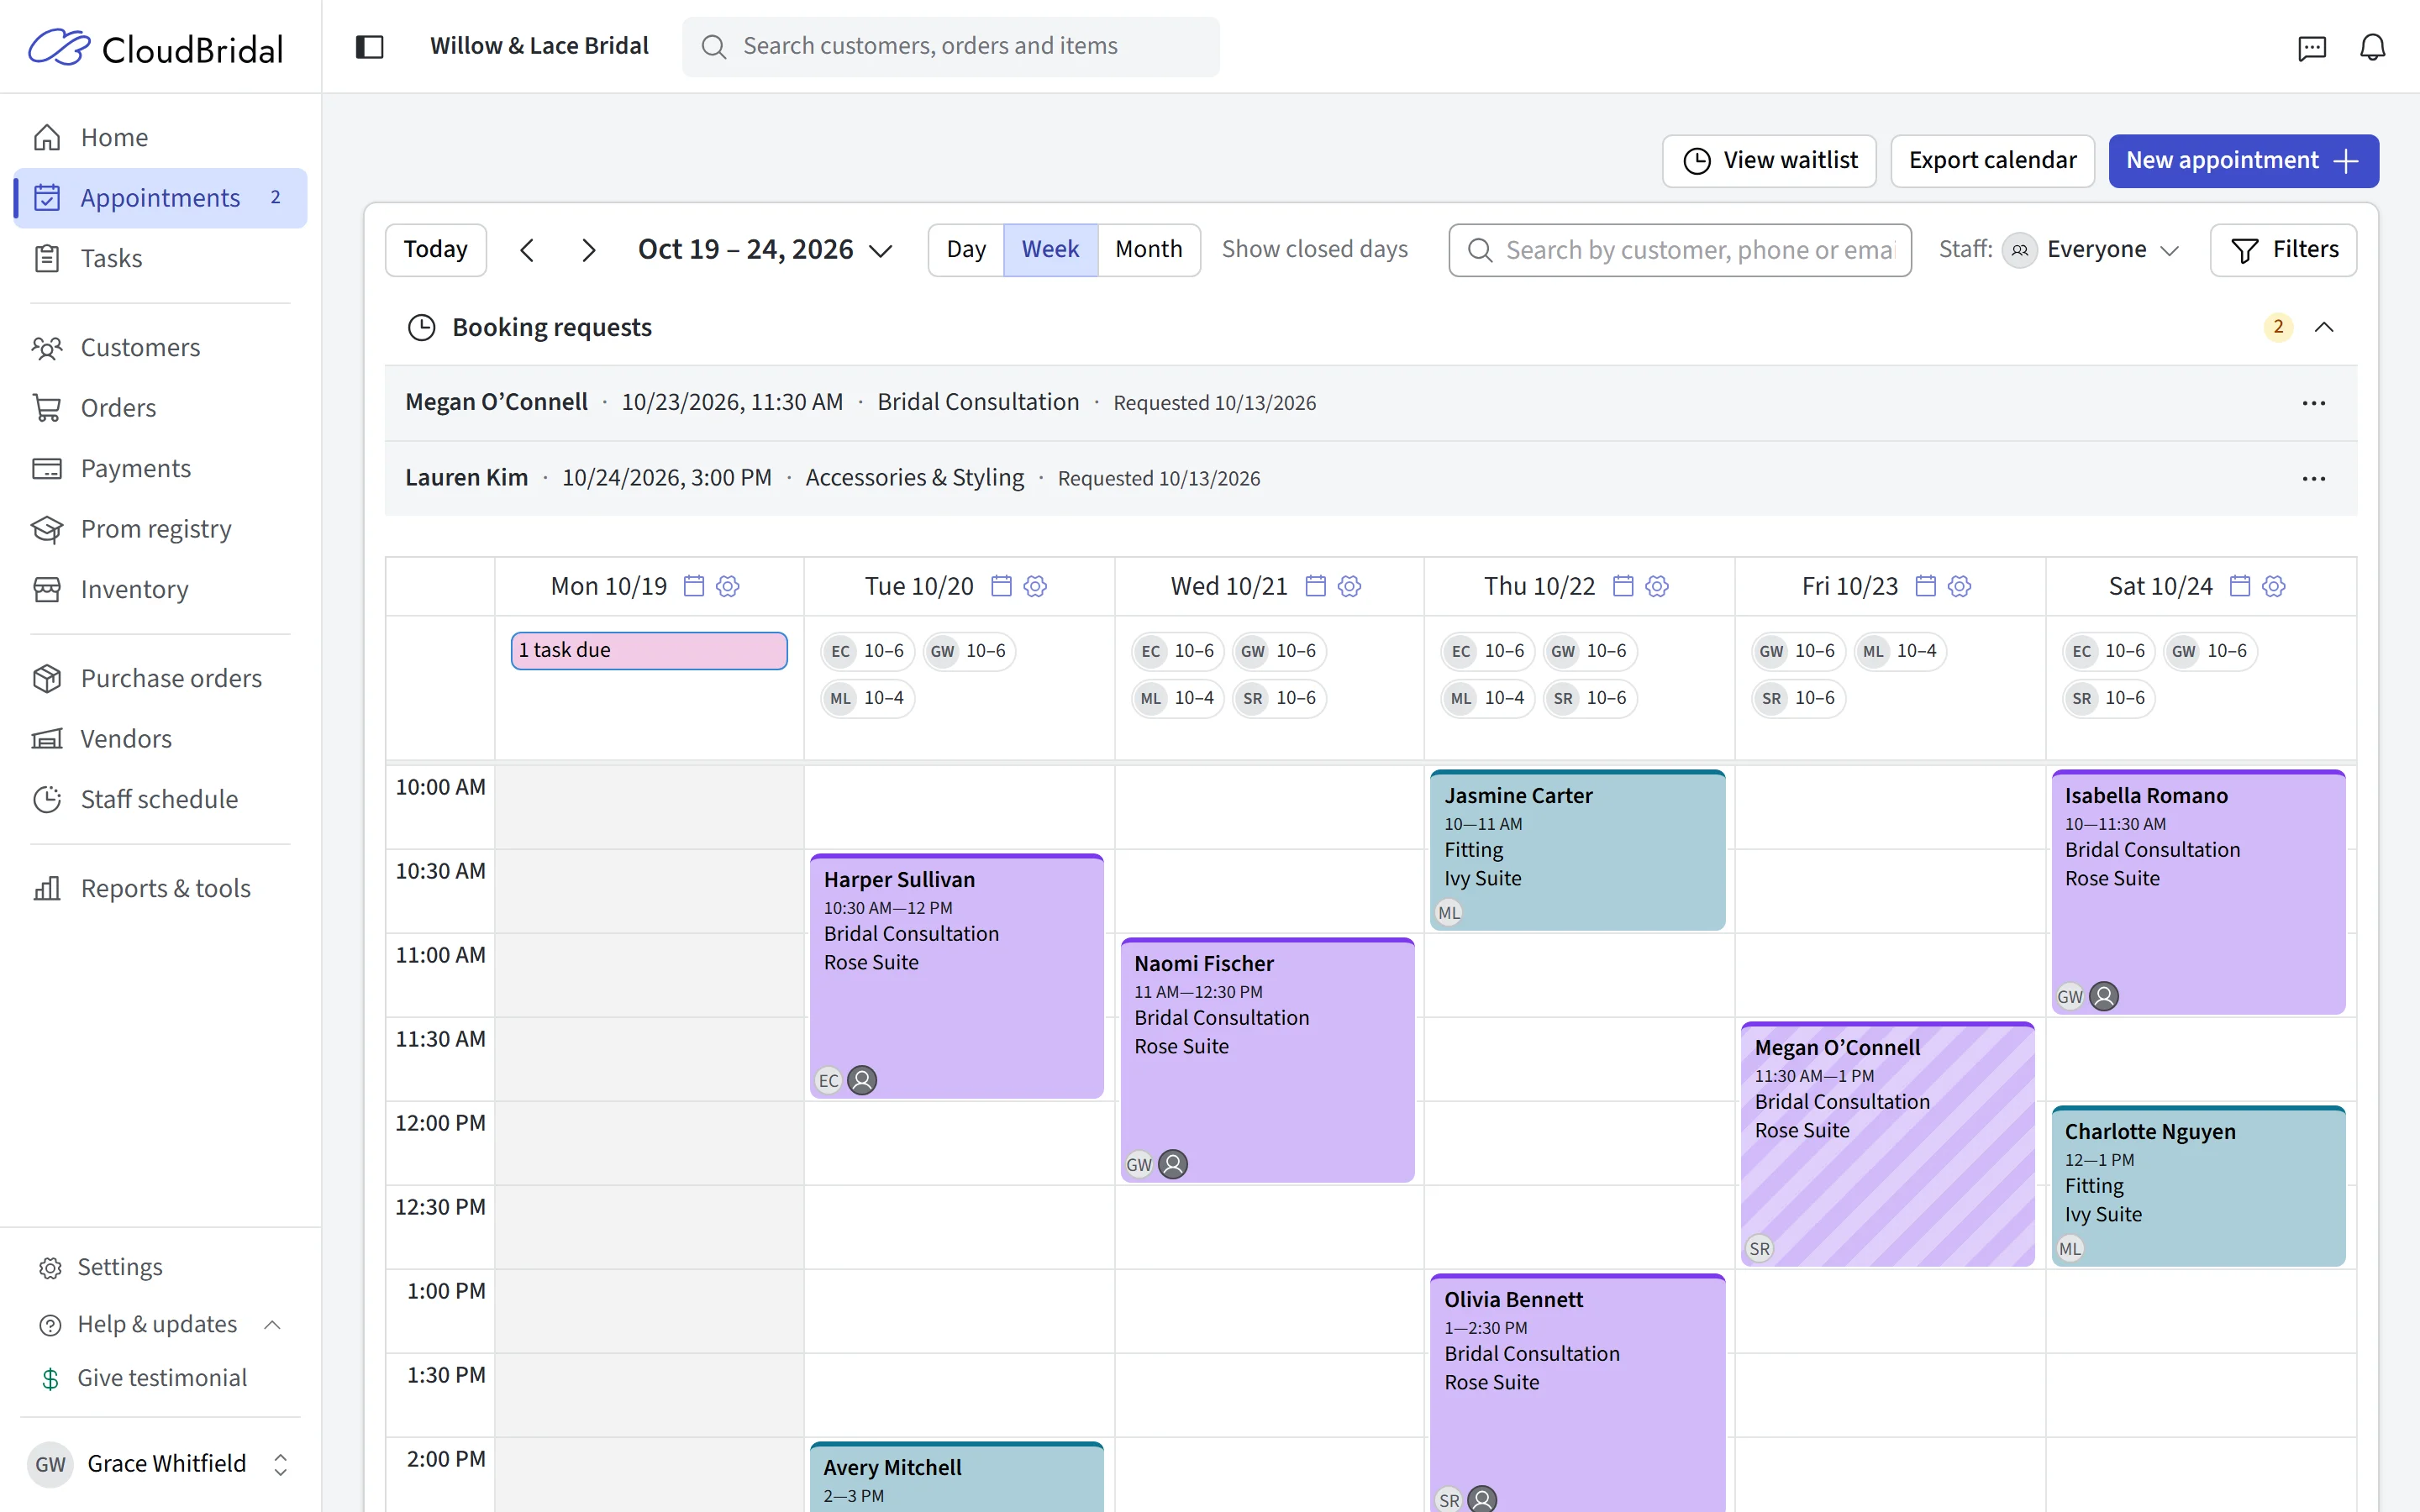Open Grace Whitfield account switcher

click(x=160, y=1464)
